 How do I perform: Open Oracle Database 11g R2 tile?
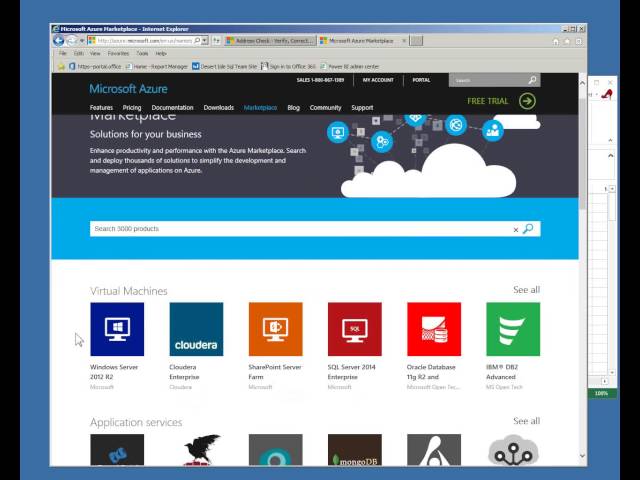pos(434,329)
